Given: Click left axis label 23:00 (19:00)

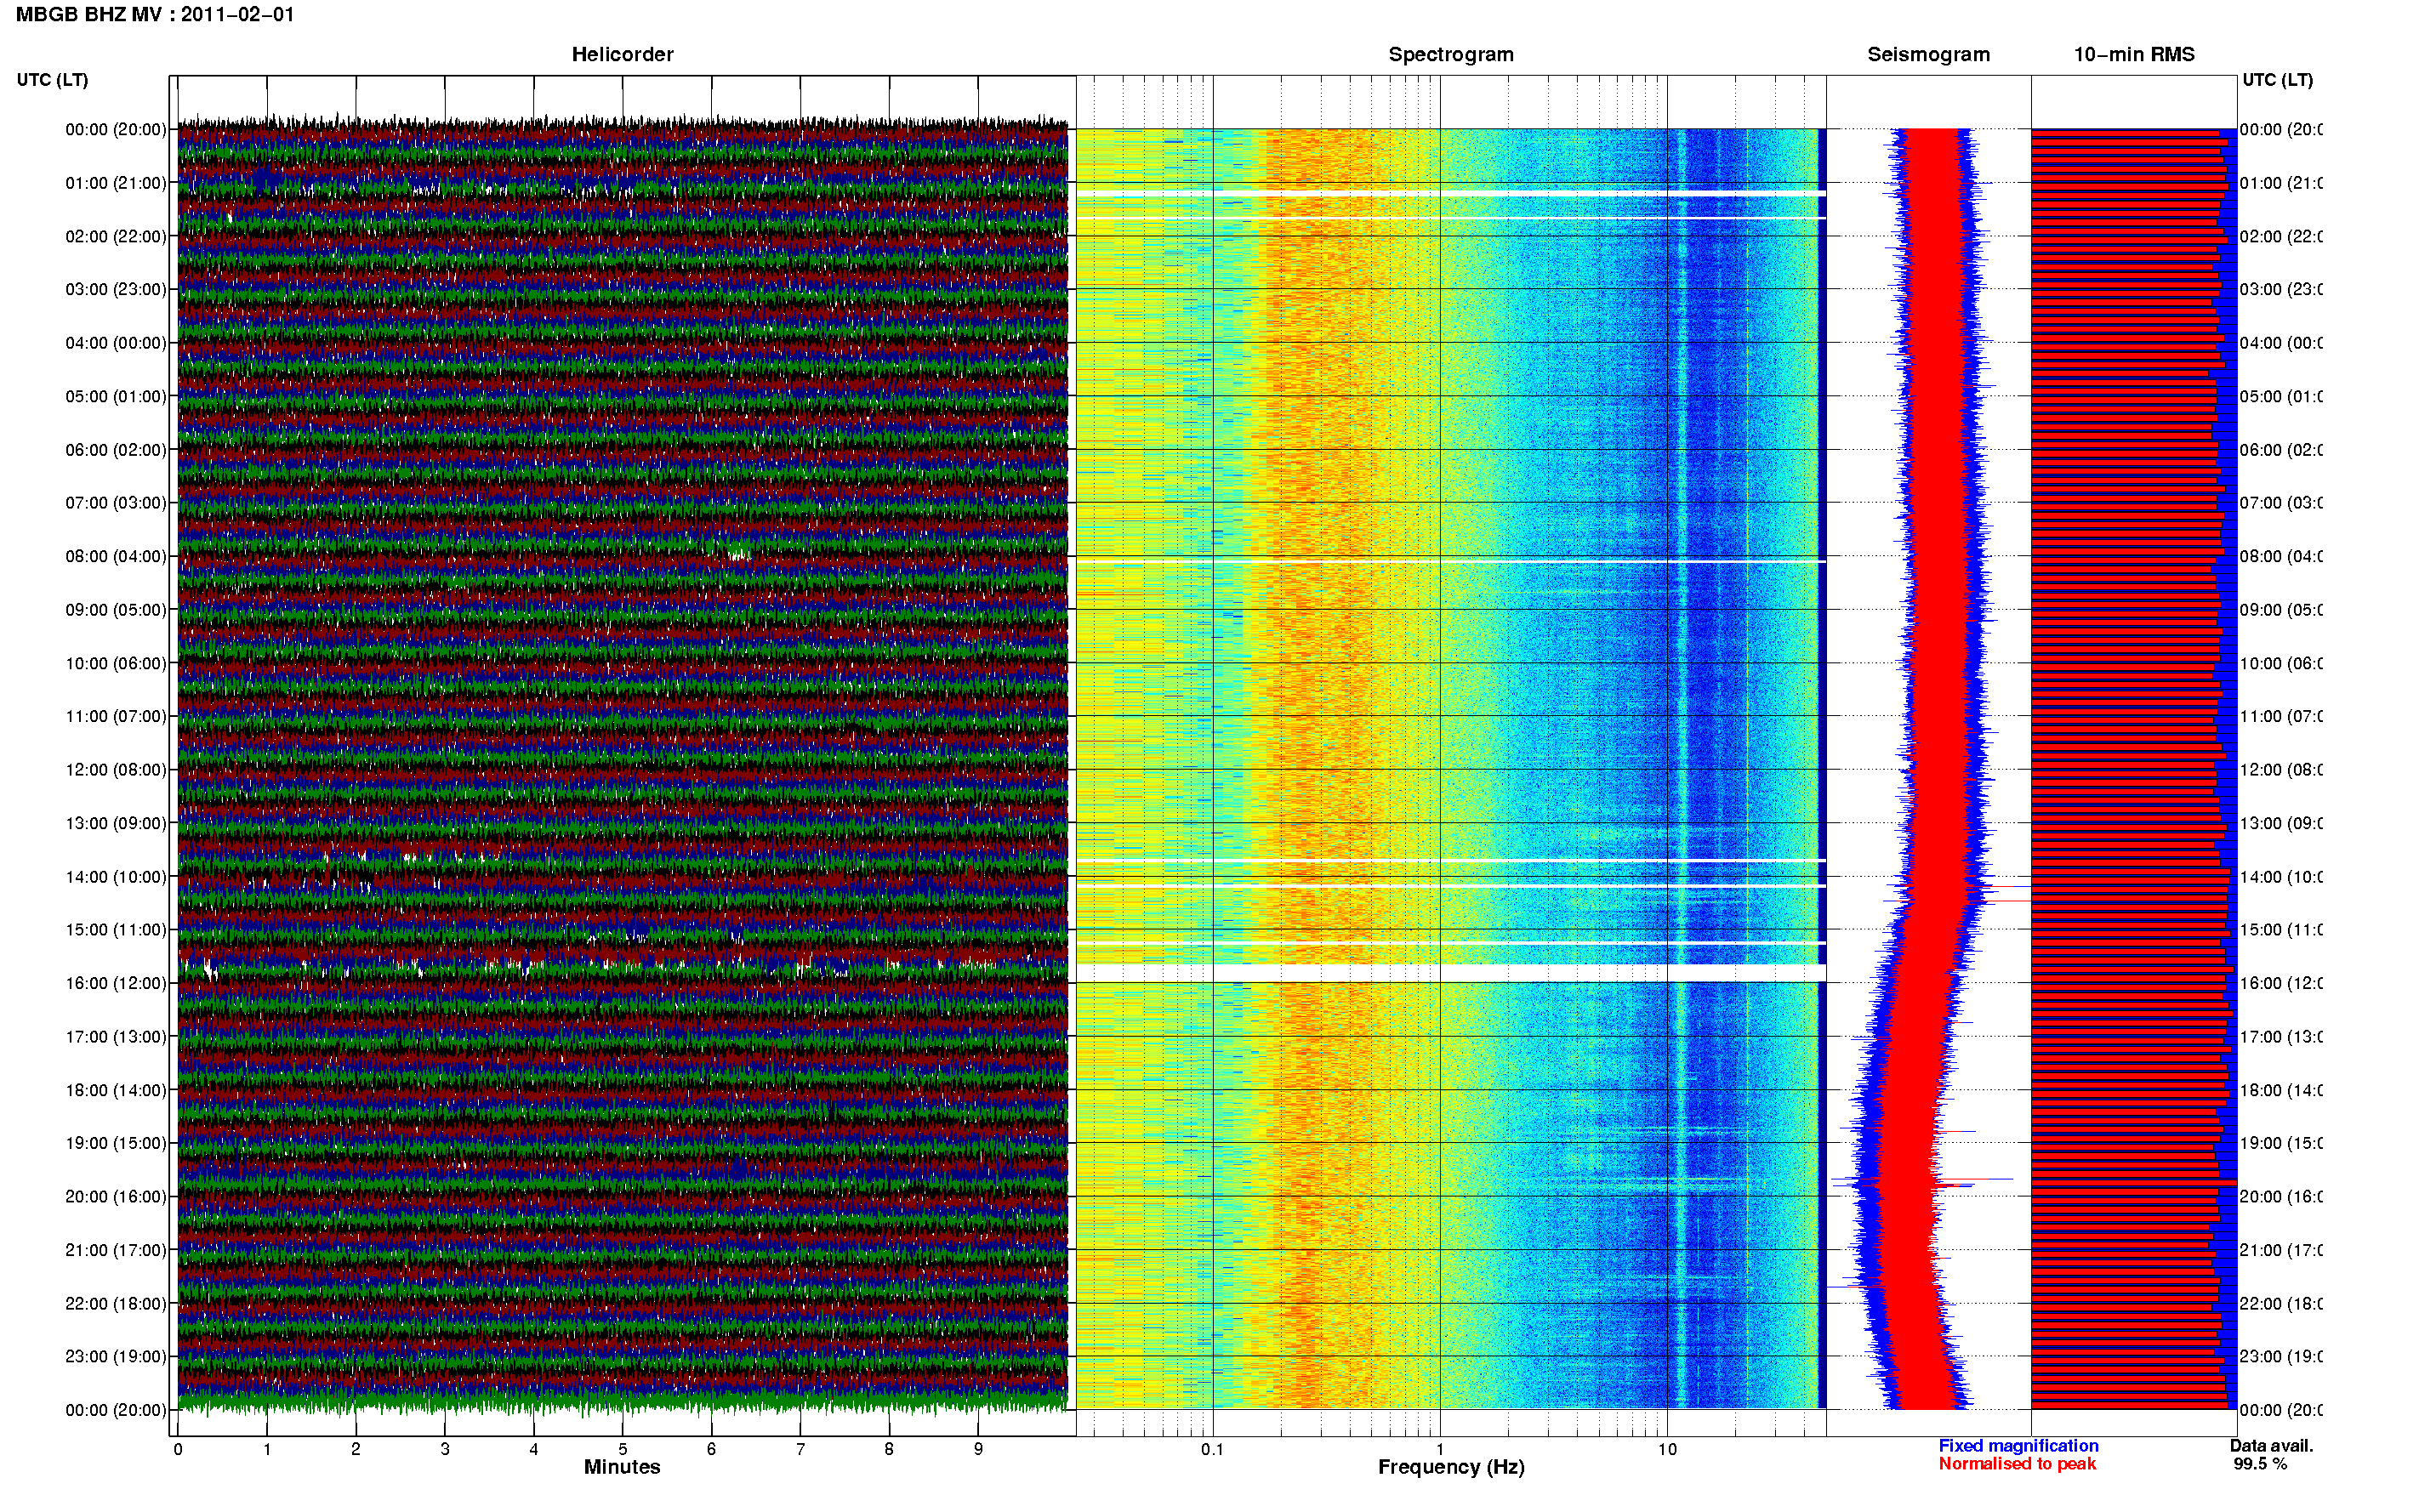Looking at the screenshot, I should (x=116, y=1356).
